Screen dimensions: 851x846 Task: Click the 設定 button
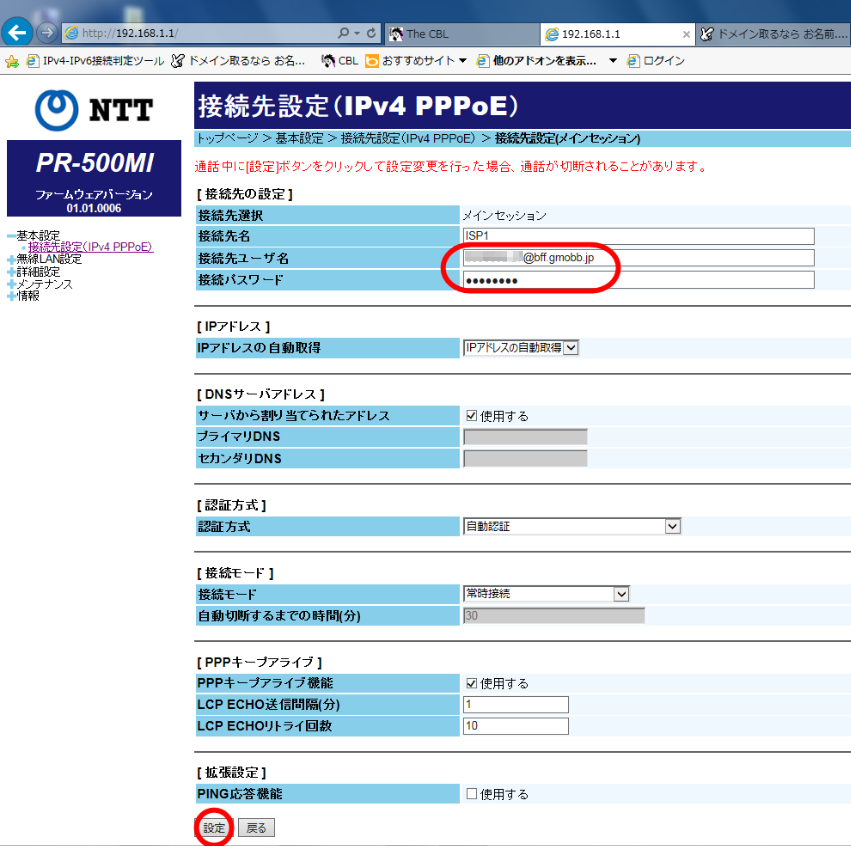213,828
